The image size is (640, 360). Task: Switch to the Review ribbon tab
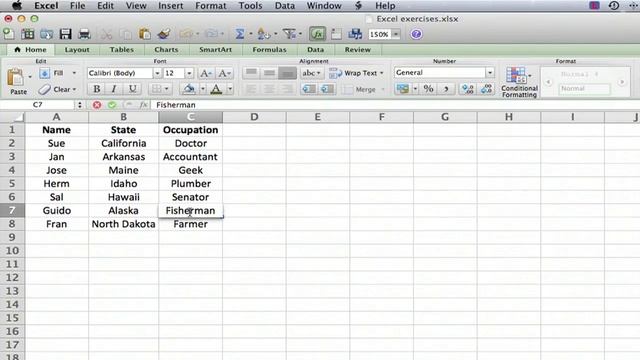coord(358,49)
